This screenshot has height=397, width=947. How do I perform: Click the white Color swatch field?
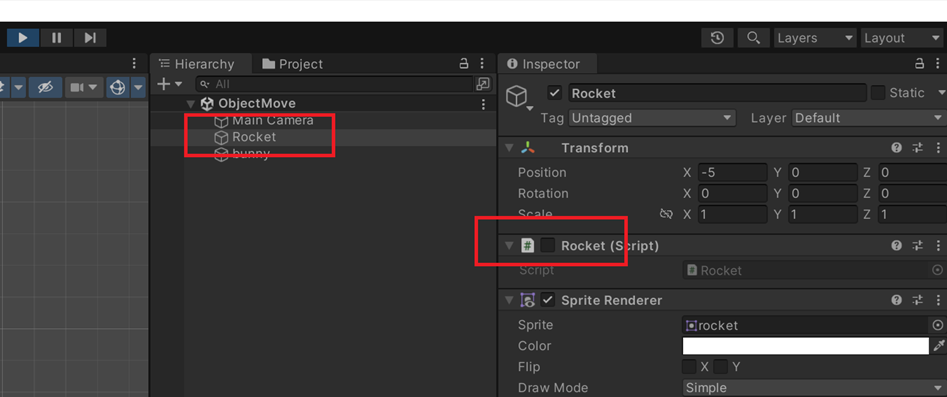coord(806,346)
